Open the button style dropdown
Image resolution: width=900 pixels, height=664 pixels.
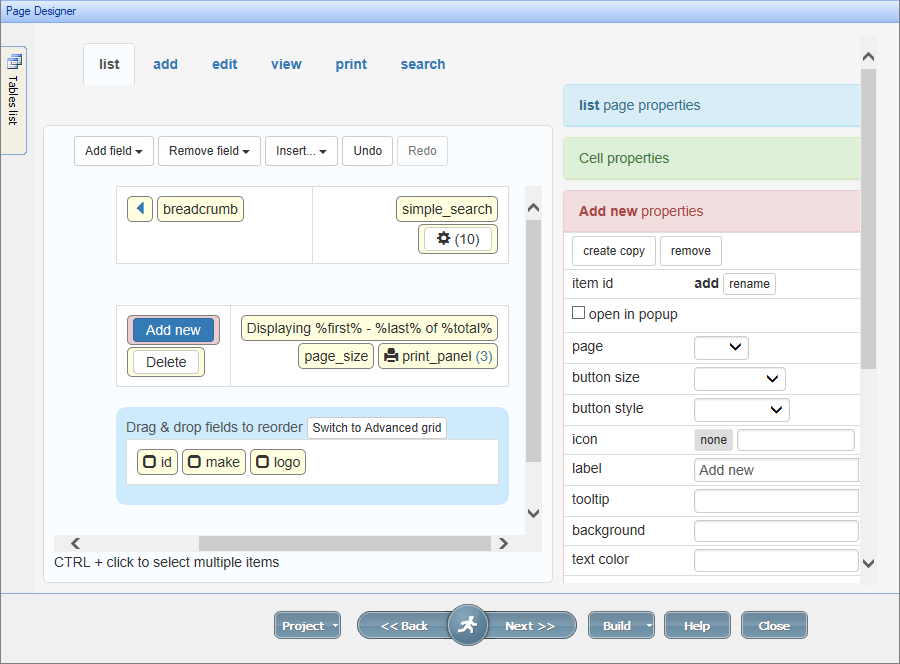(741, 409)
